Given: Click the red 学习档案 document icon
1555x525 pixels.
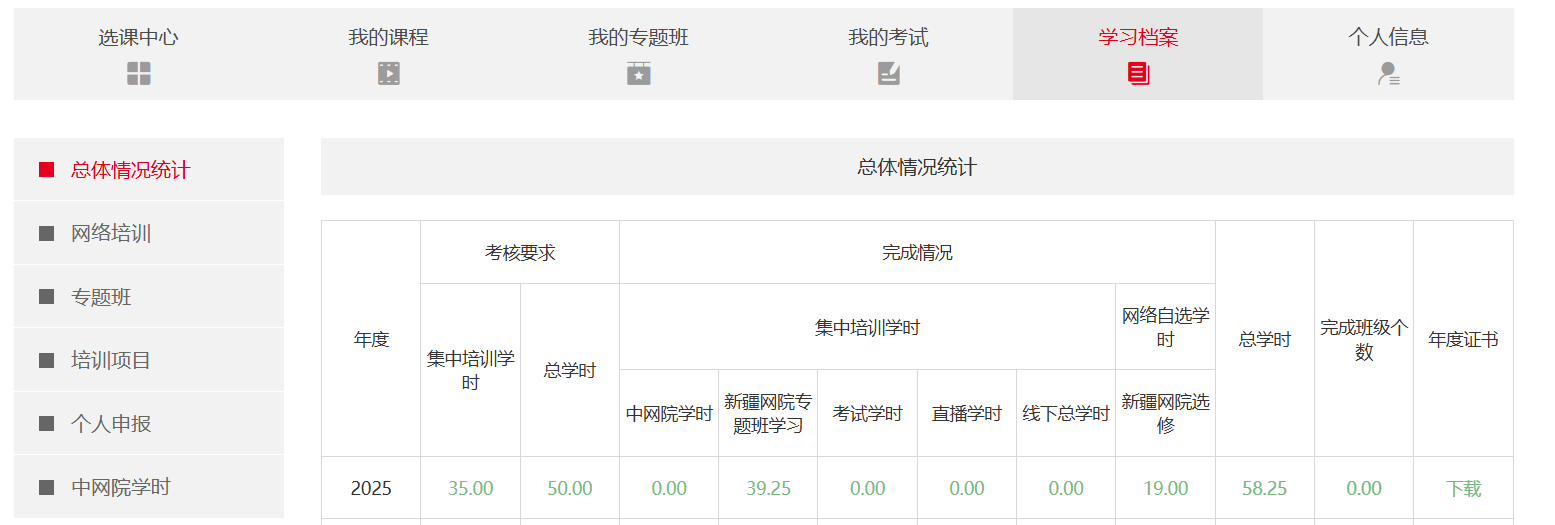Looking at the screenshot, I should coord(1138,73).
